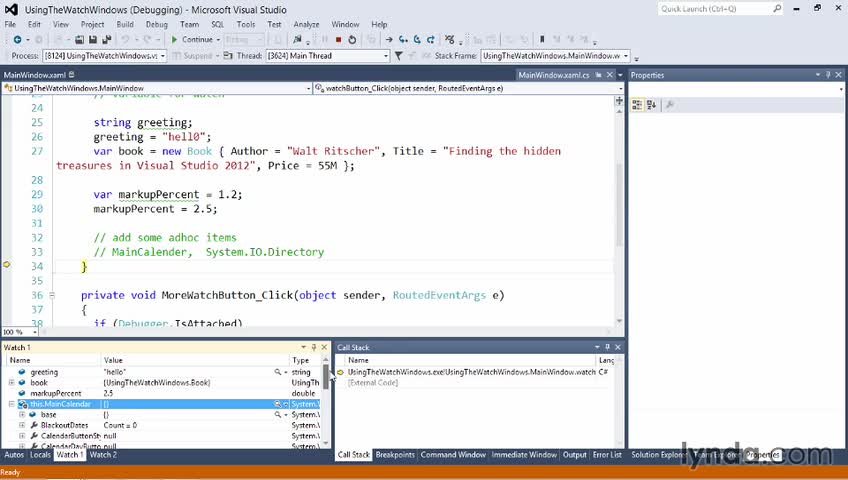Stop debugging with the red square icon
The image size is (848, 480).
339,39
